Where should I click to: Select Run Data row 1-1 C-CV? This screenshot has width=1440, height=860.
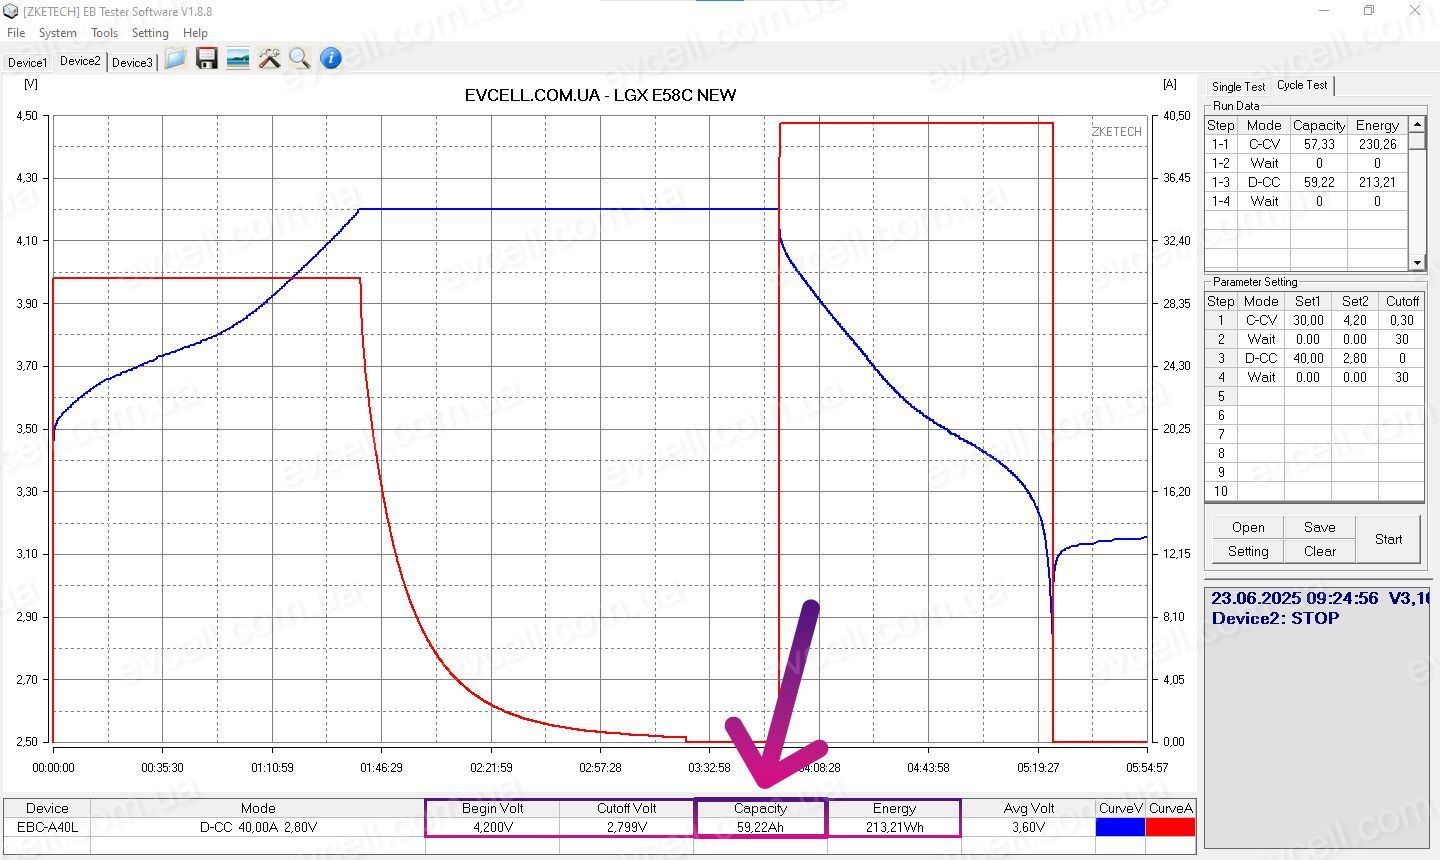coord(1307,144)
